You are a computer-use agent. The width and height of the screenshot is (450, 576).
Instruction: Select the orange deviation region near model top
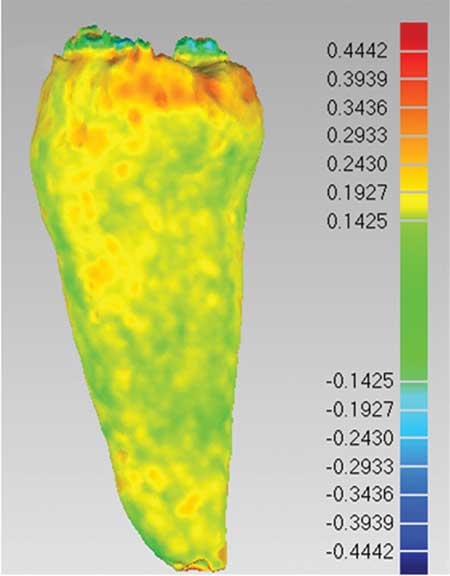pyautogui.click(x=147, y=84)
